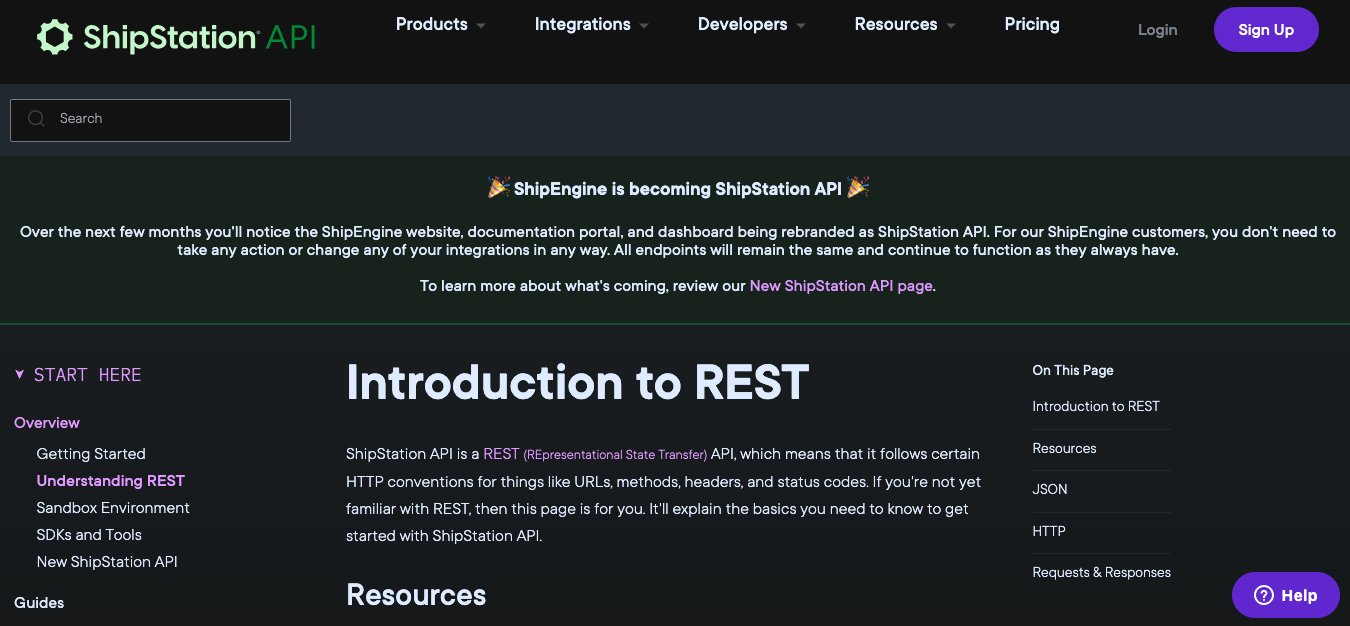
Task: Click the Login link
Action: pyautogui.click(x=1157, y=30)
